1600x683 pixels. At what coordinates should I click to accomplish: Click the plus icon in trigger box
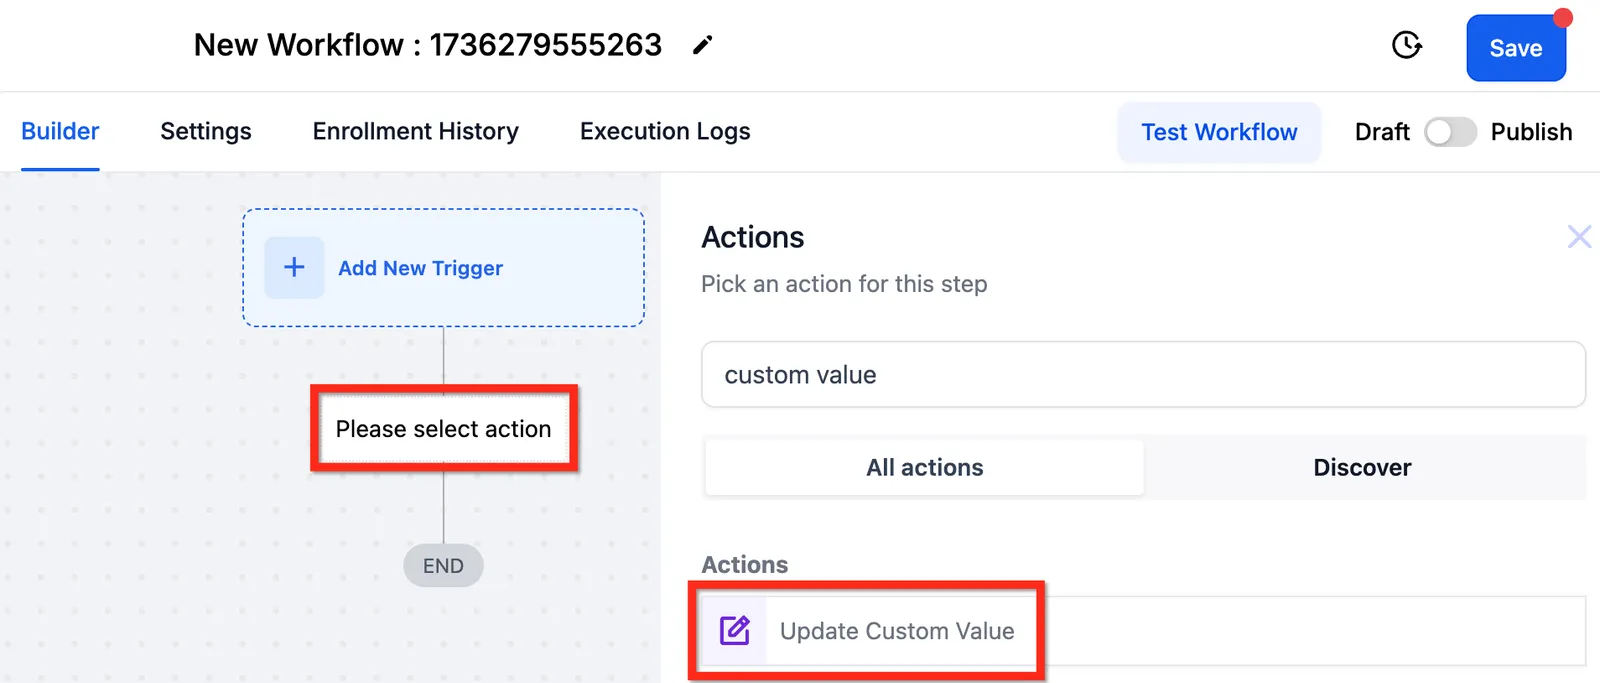(294, 267)
